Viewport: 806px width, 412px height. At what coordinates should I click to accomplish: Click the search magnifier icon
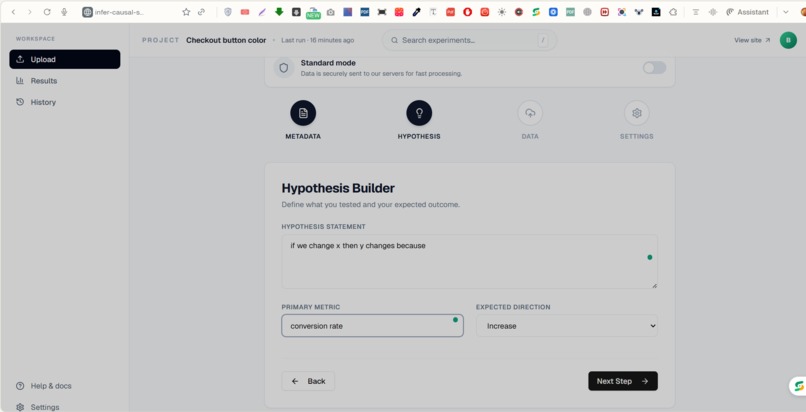coord(394,40)
